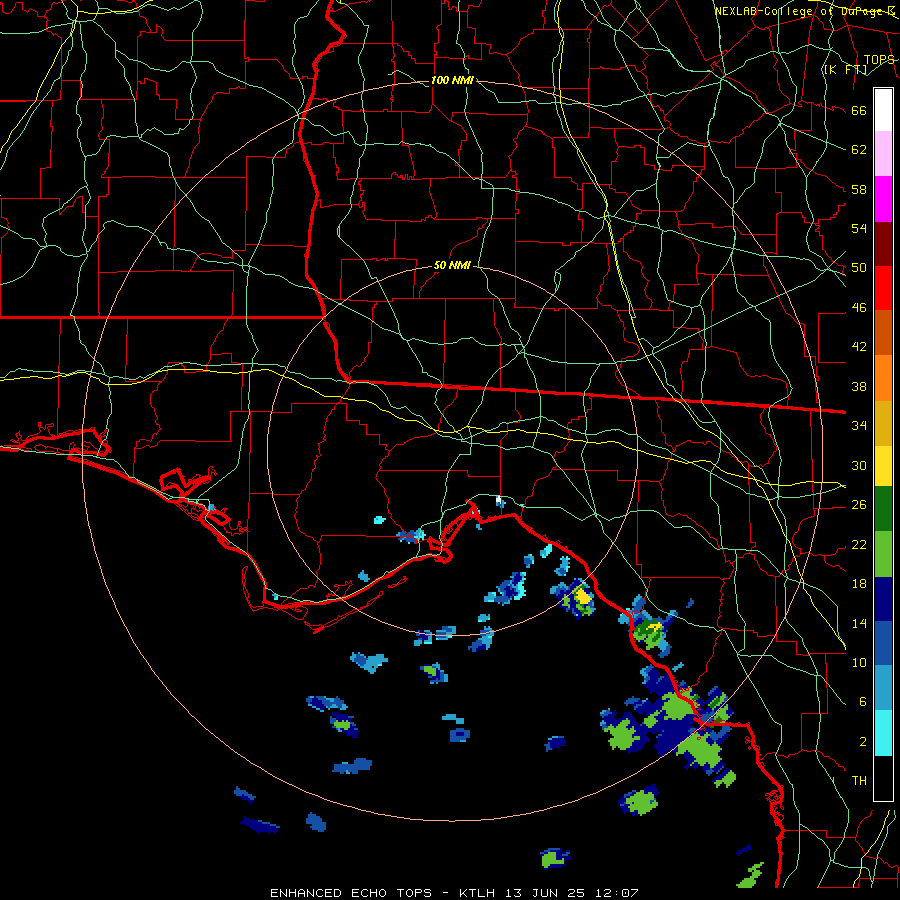Click the '30' scale value
Screen dimensions: 900x900
859,465
